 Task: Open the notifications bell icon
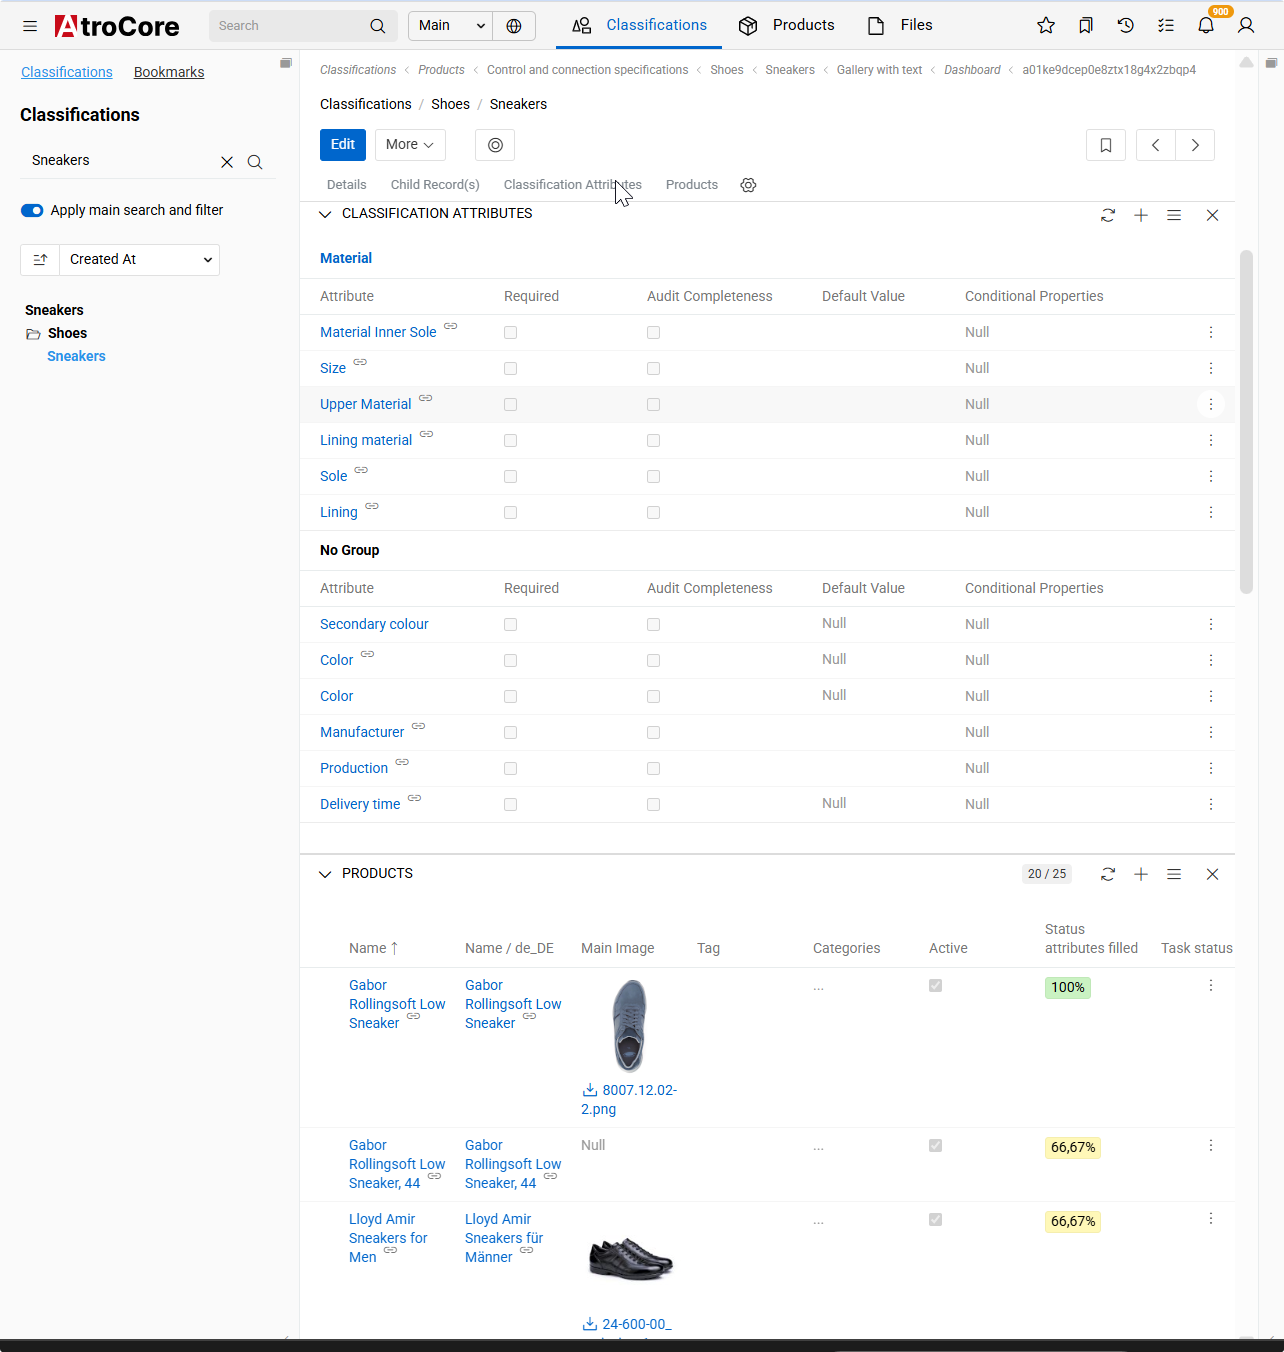[1205, 26]
